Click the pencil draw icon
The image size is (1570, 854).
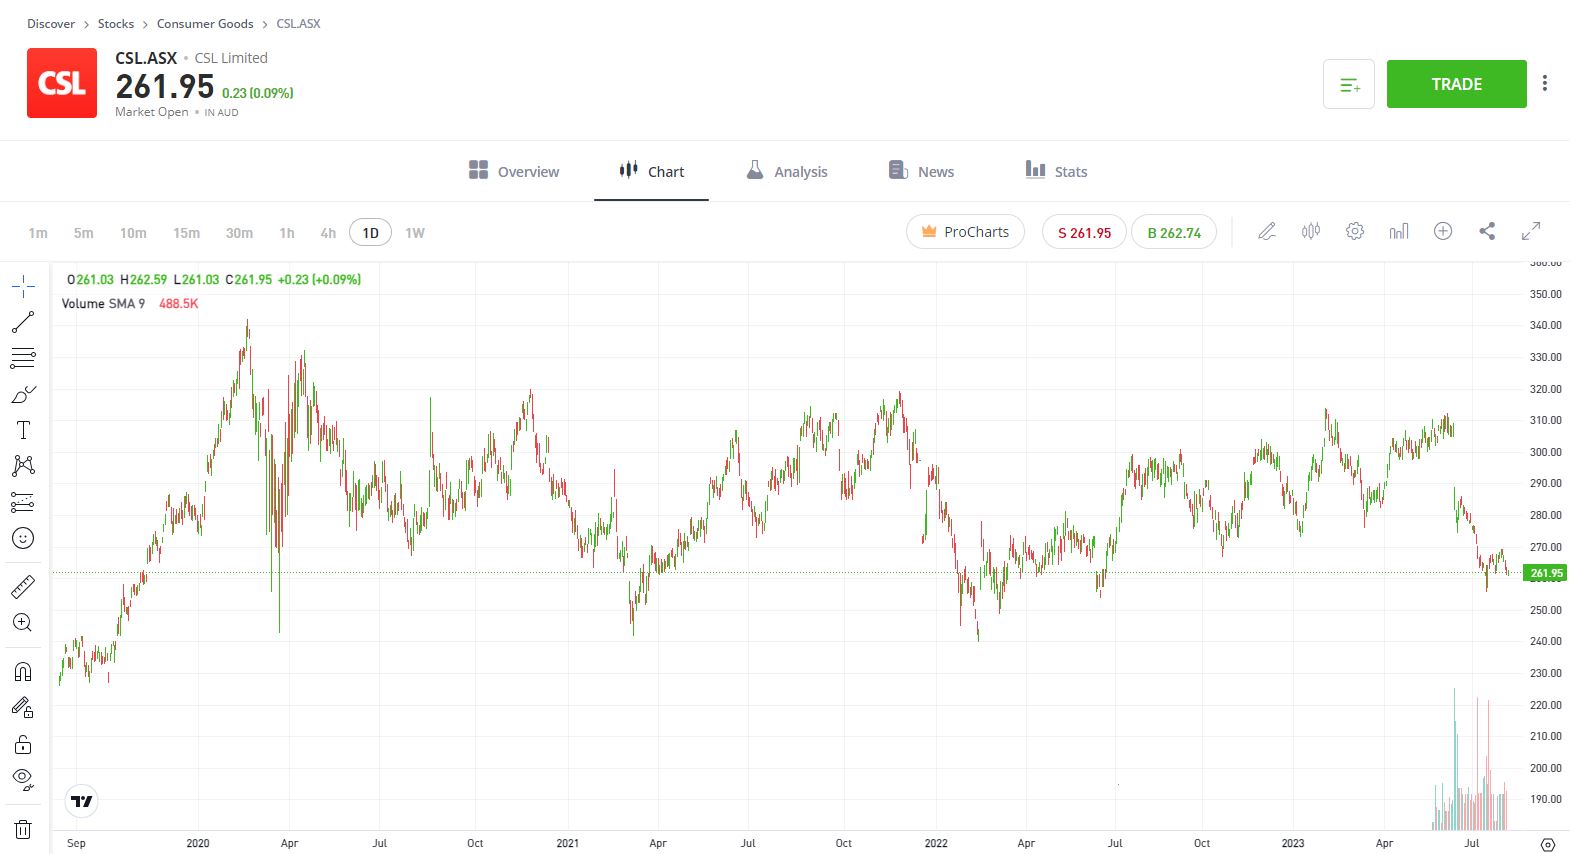coord(1267,231)
